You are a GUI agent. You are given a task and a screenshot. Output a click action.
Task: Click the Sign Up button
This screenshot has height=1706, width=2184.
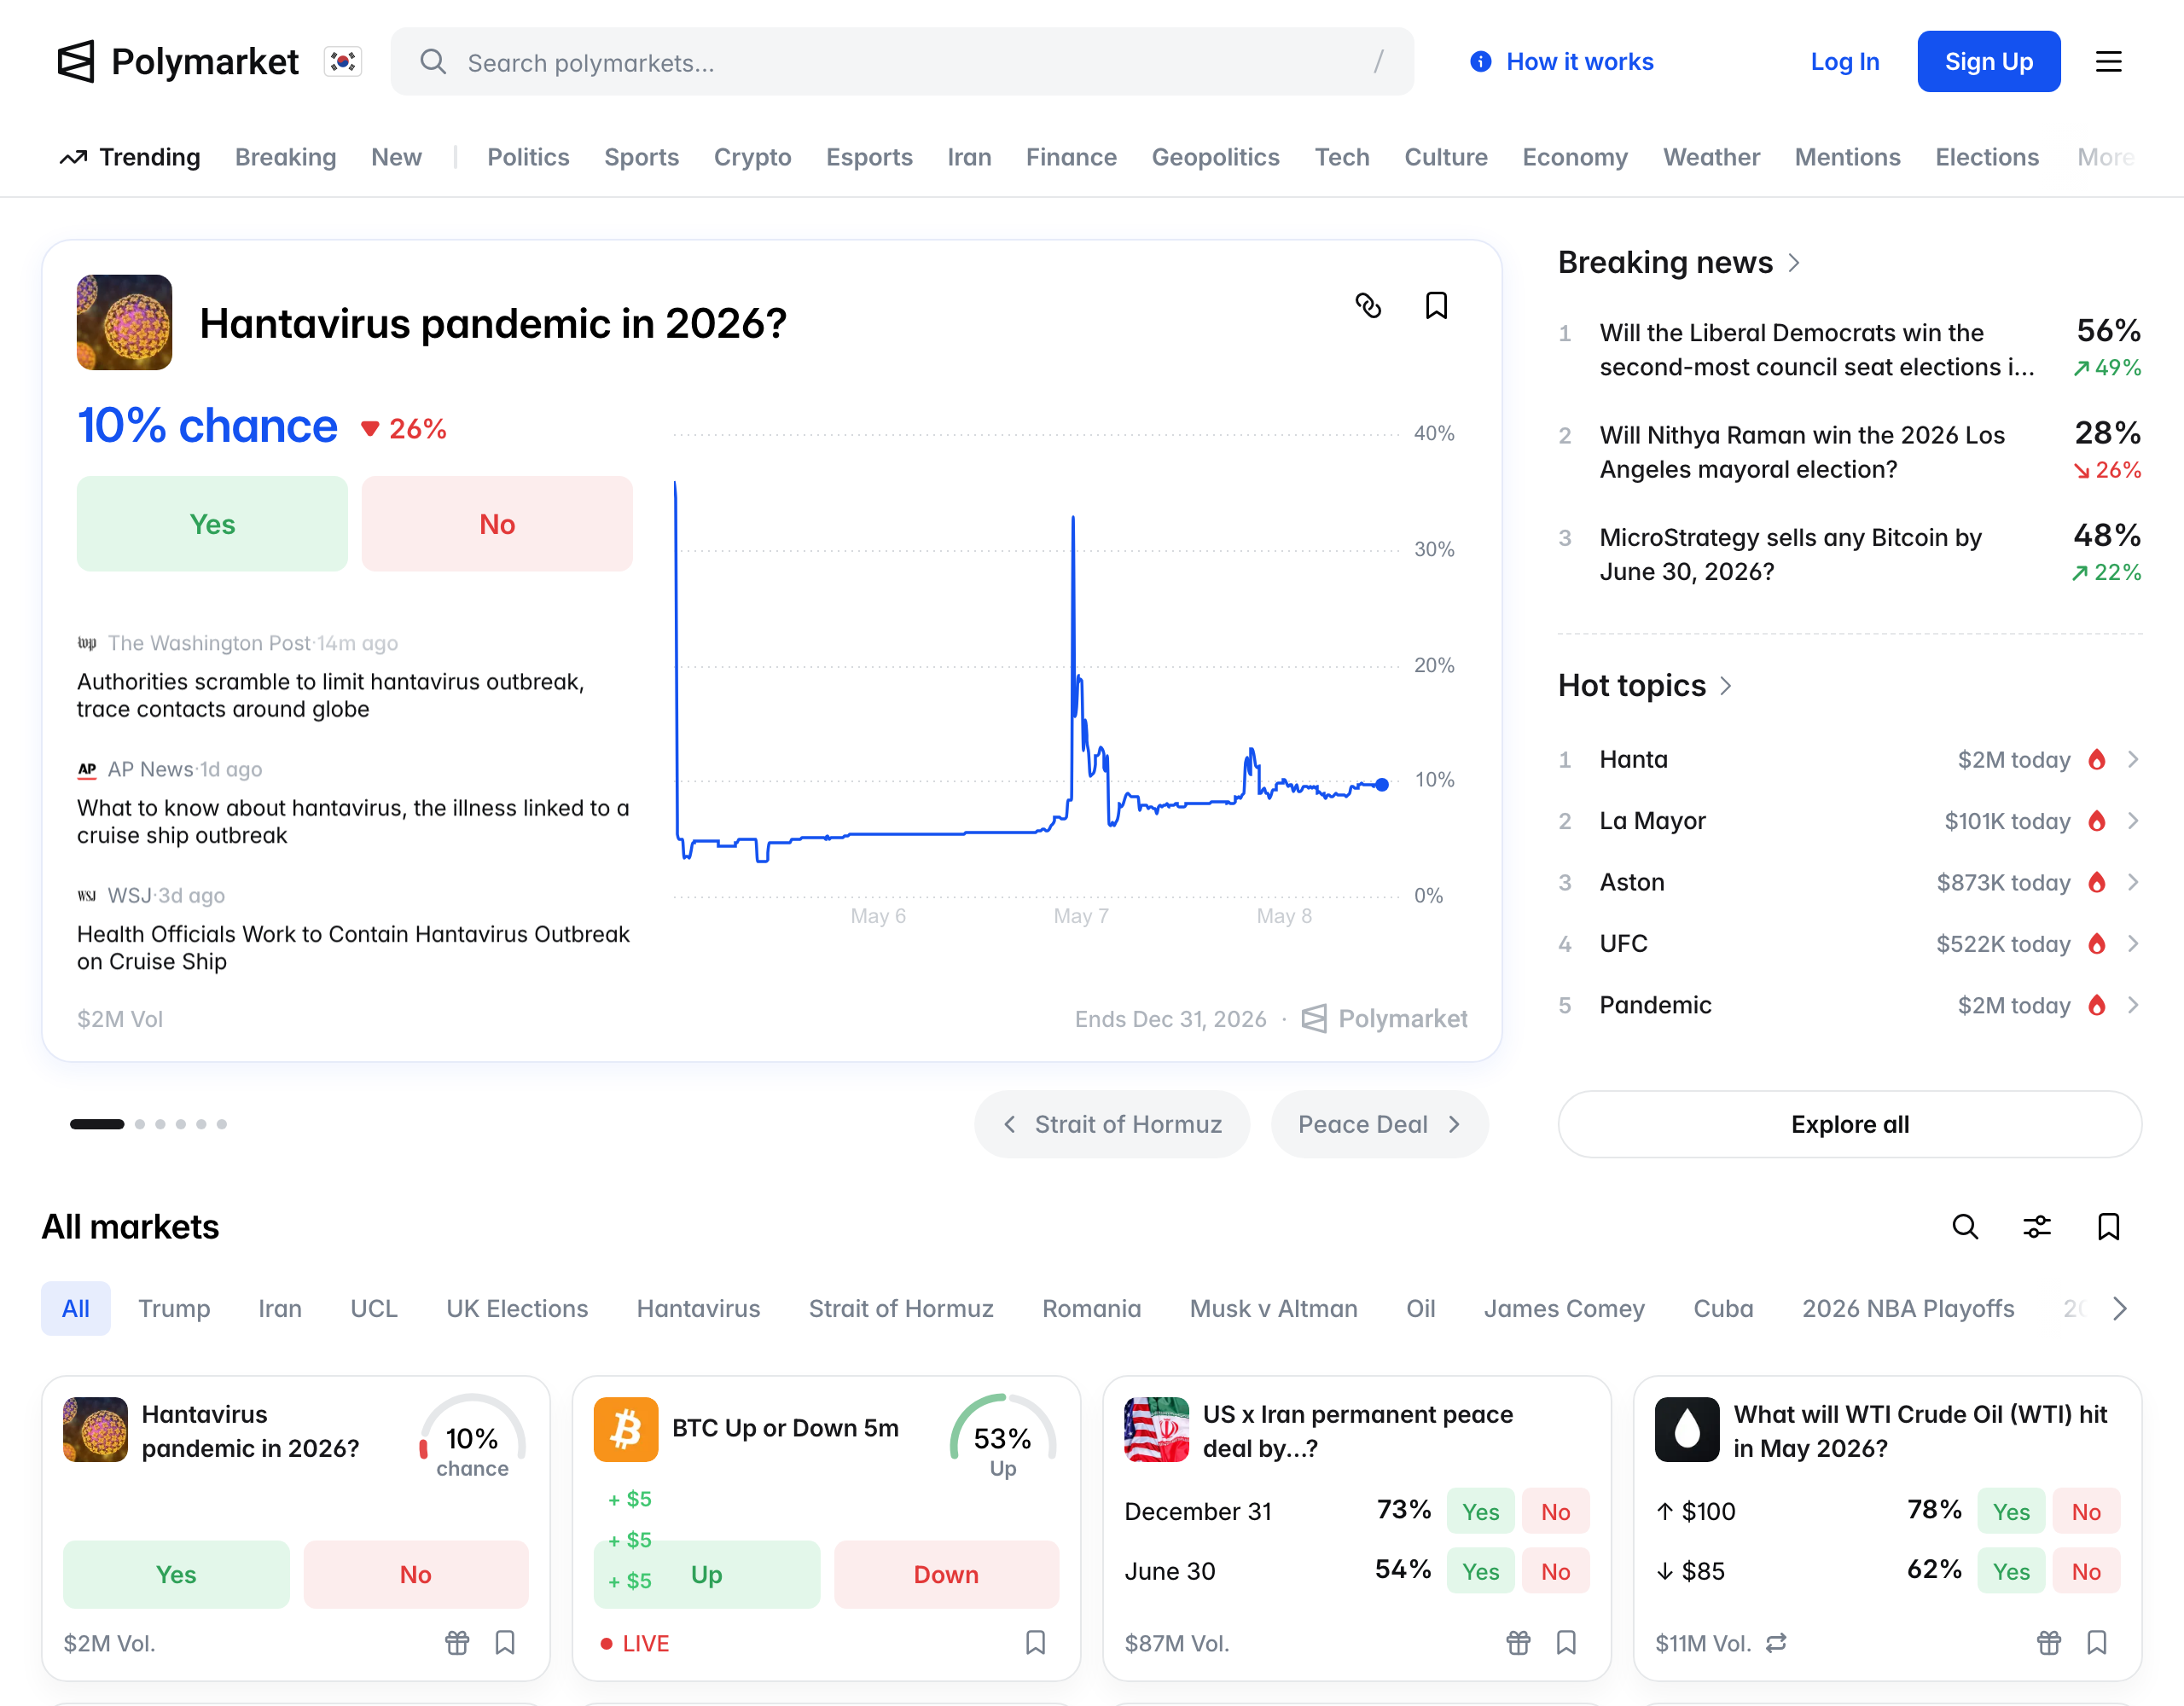tap(1988, 62)
